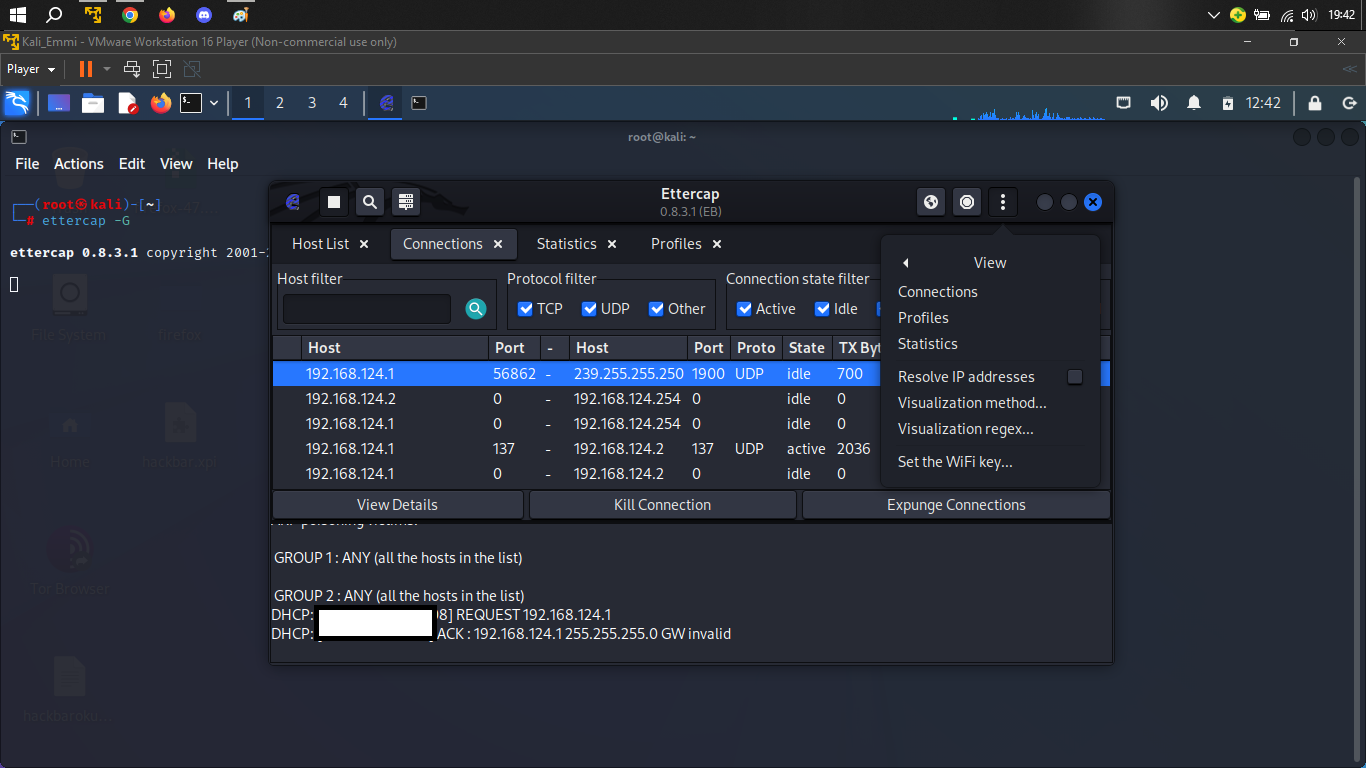Switch to Kali workspace 2

[x=280, y=103]
